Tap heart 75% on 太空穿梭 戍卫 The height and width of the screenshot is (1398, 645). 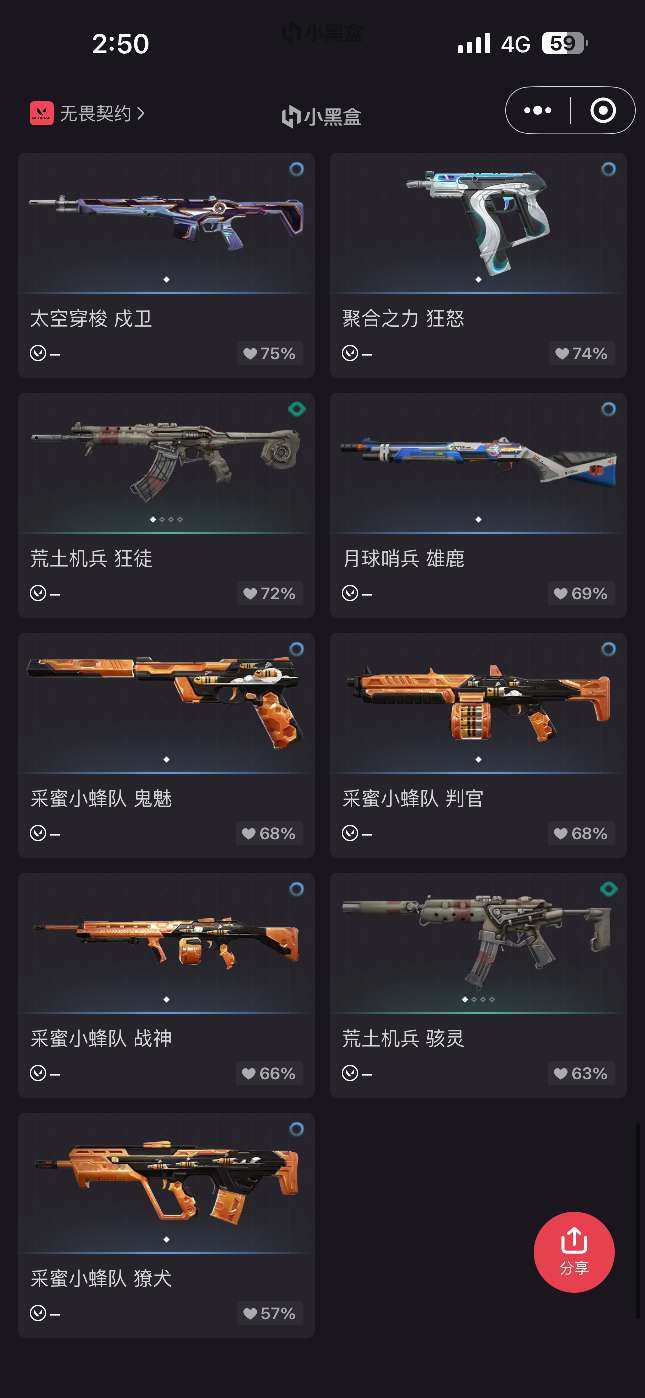click(x=270, y=353)
